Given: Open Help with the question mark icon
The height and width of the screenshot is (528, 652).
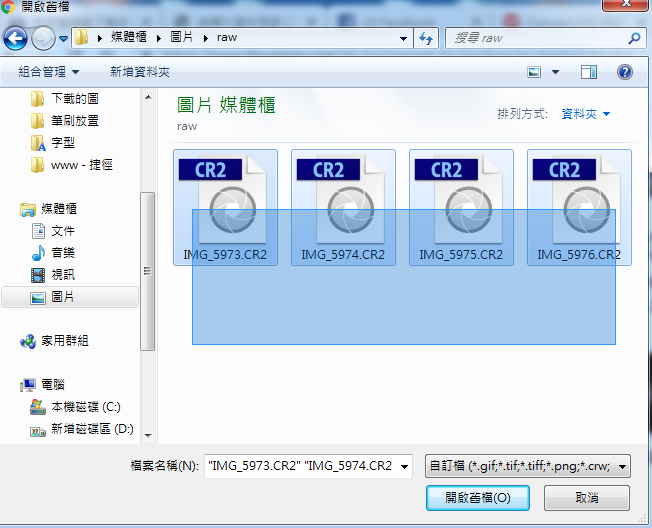Looking at the screenshot, I should pos(625,72).
